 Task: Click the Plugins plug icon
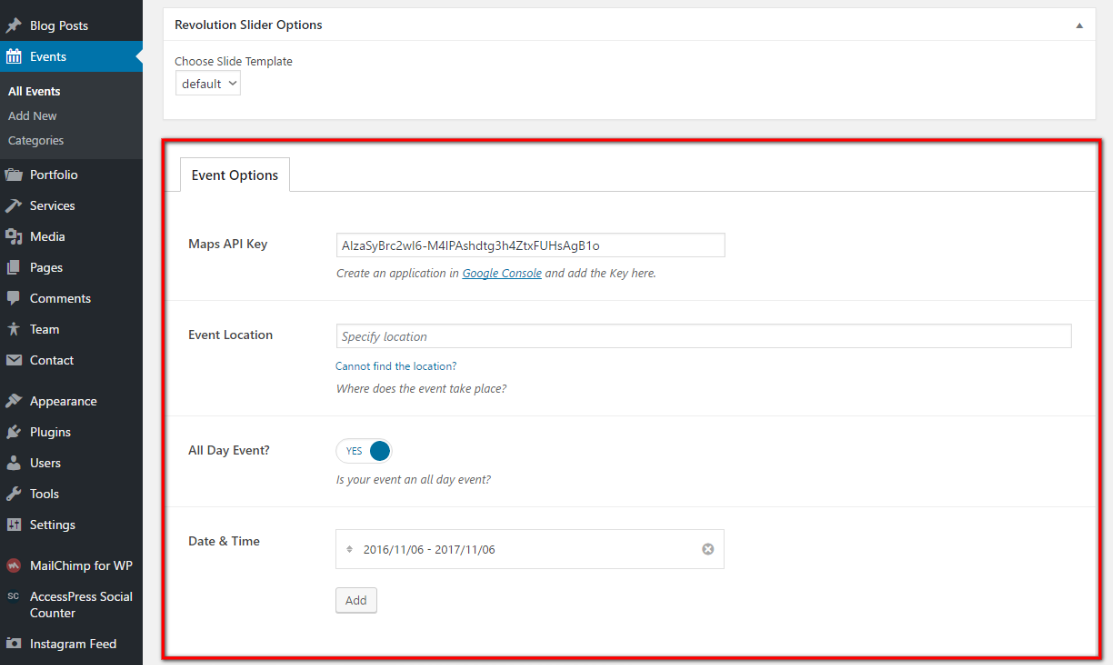tap(14, 433)
